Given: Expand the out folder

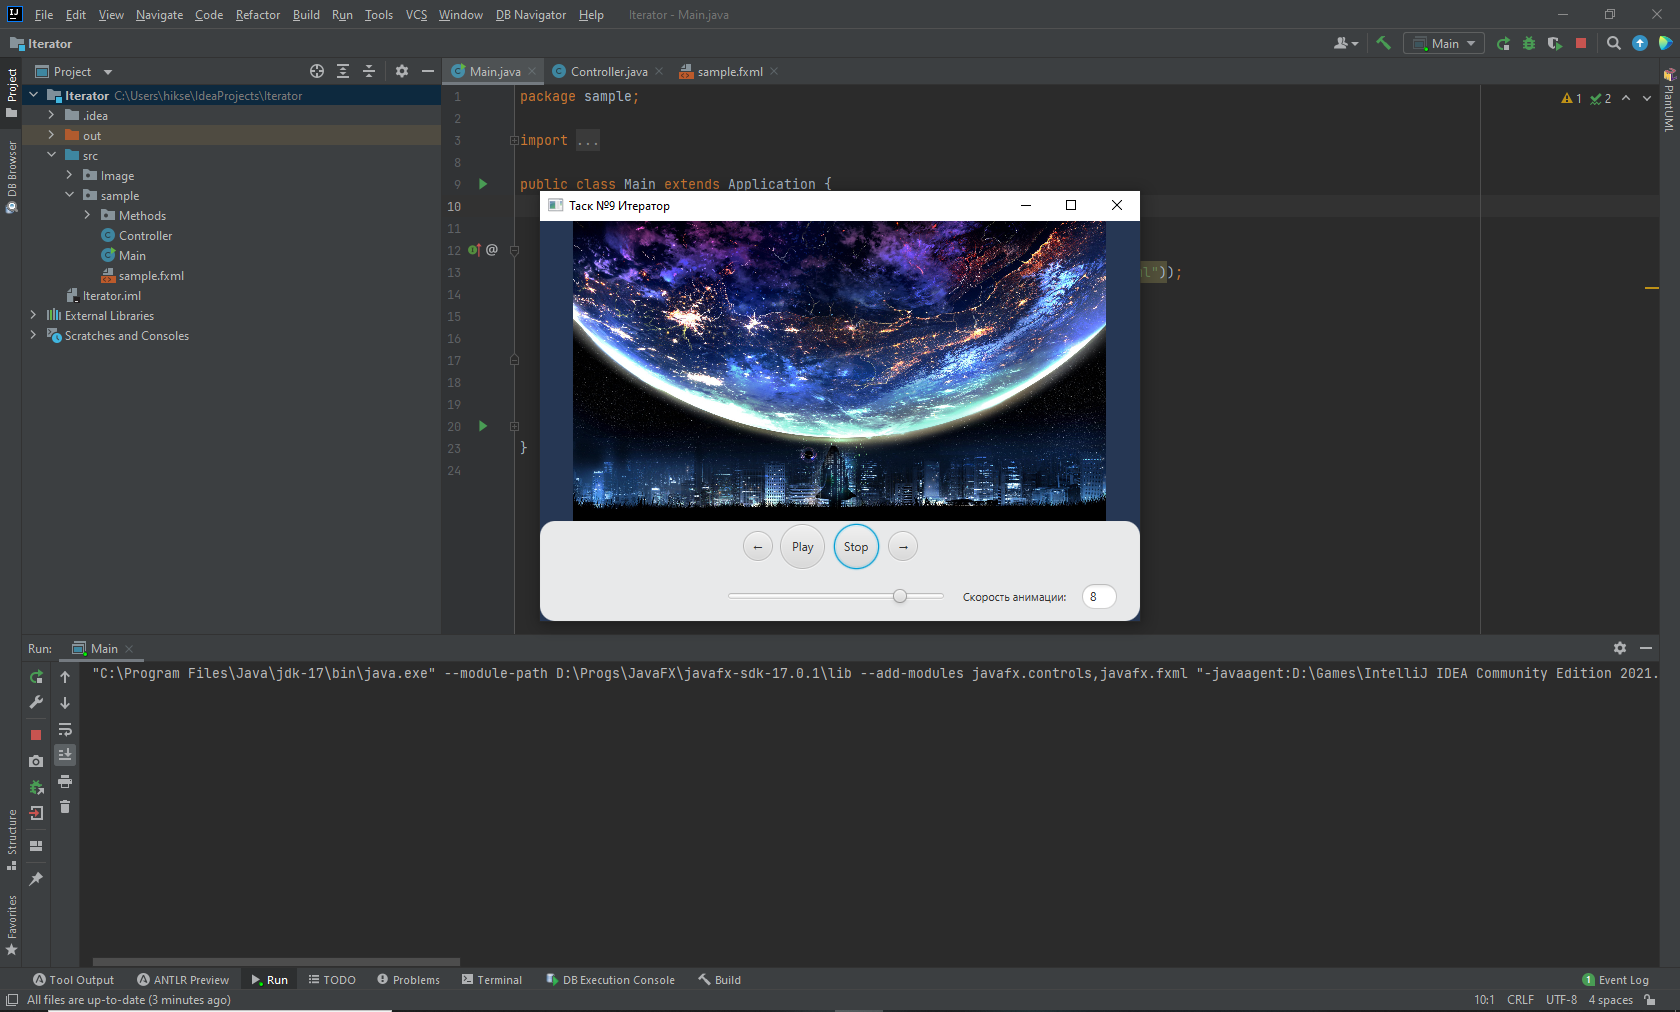Looking at the screenshot, I should [51, 135].
